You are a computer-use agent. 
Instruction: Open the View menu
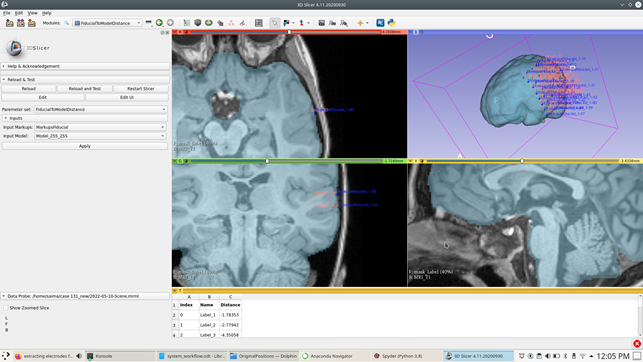click(32, 13)
